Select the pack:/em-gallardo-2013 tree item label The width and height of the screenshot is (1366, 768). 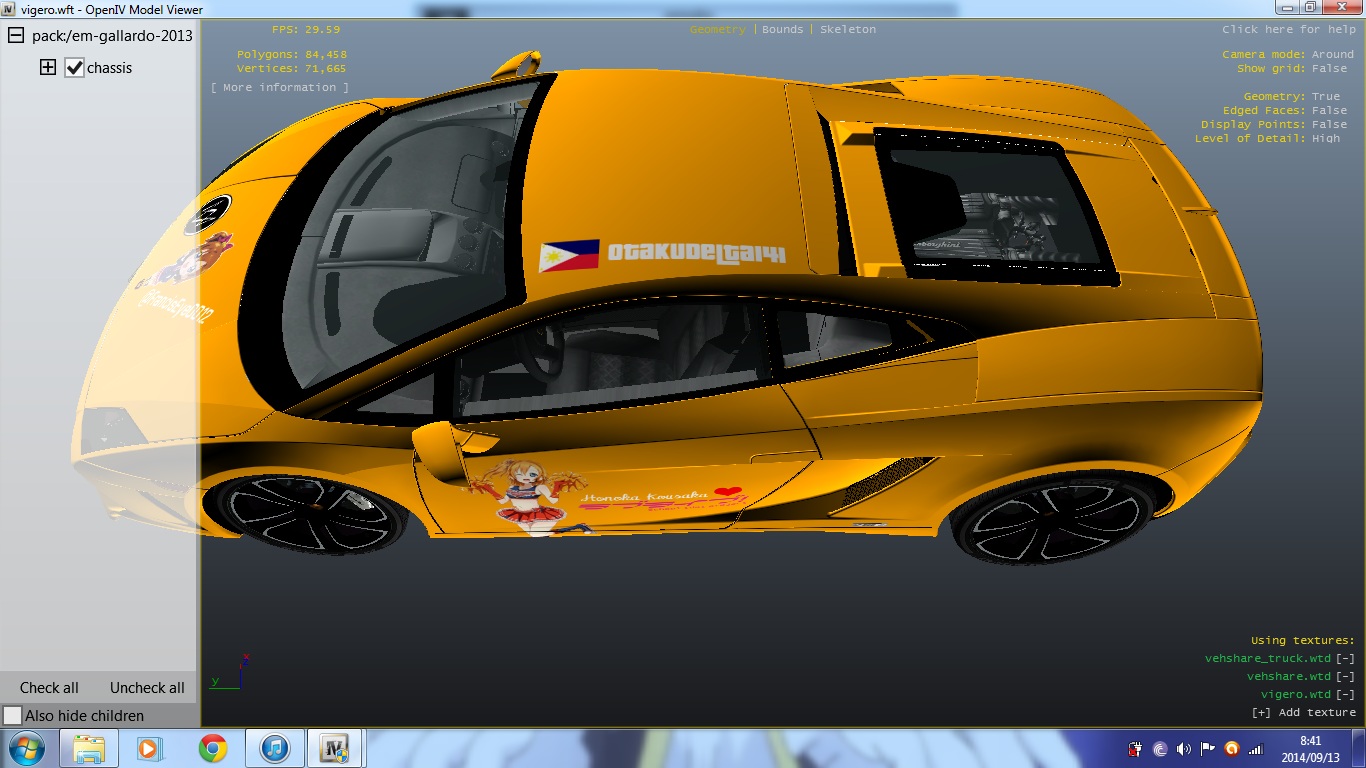[x=112, y=35]
